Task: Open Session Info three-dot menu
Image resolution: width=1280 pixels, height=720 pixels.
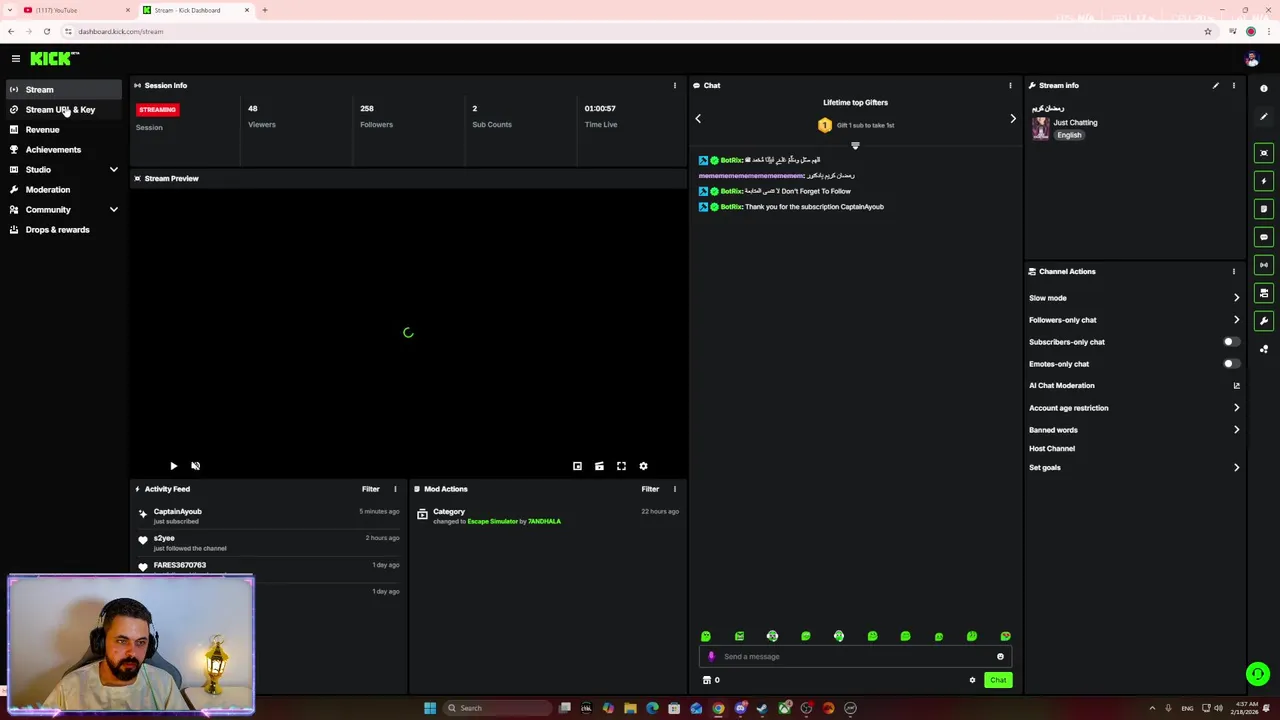Action: (x=675, y=86)
